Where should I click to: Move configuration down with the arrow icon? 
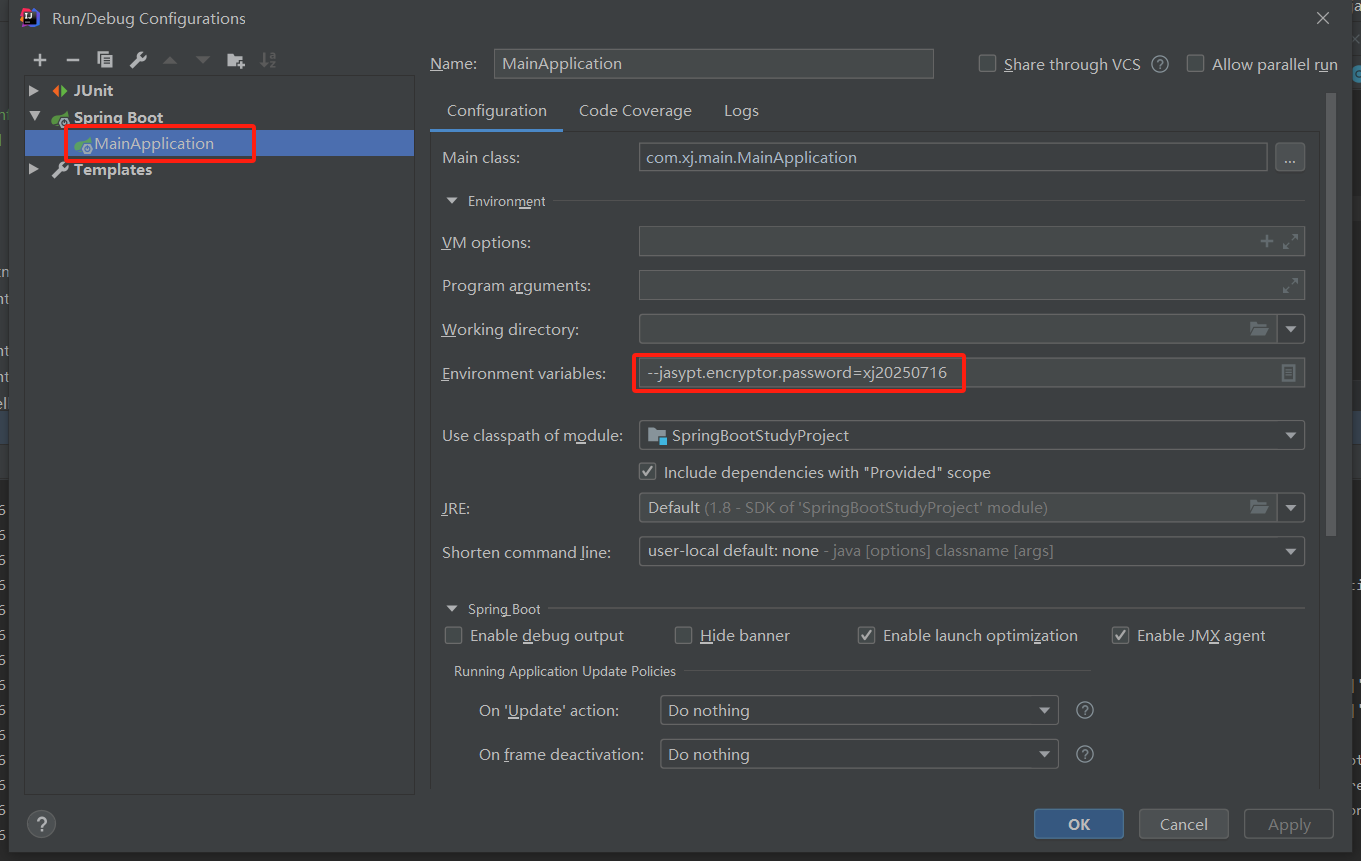click(203, 60)
